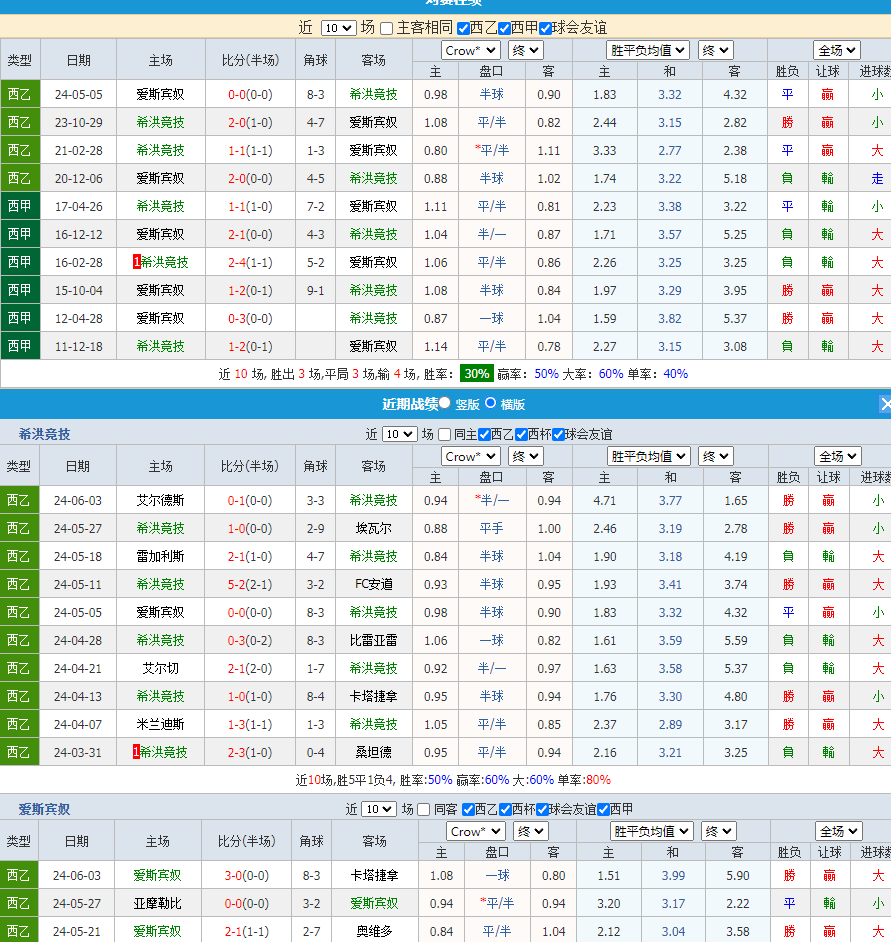Click the green 30% win rate badge

coord(476,373)
